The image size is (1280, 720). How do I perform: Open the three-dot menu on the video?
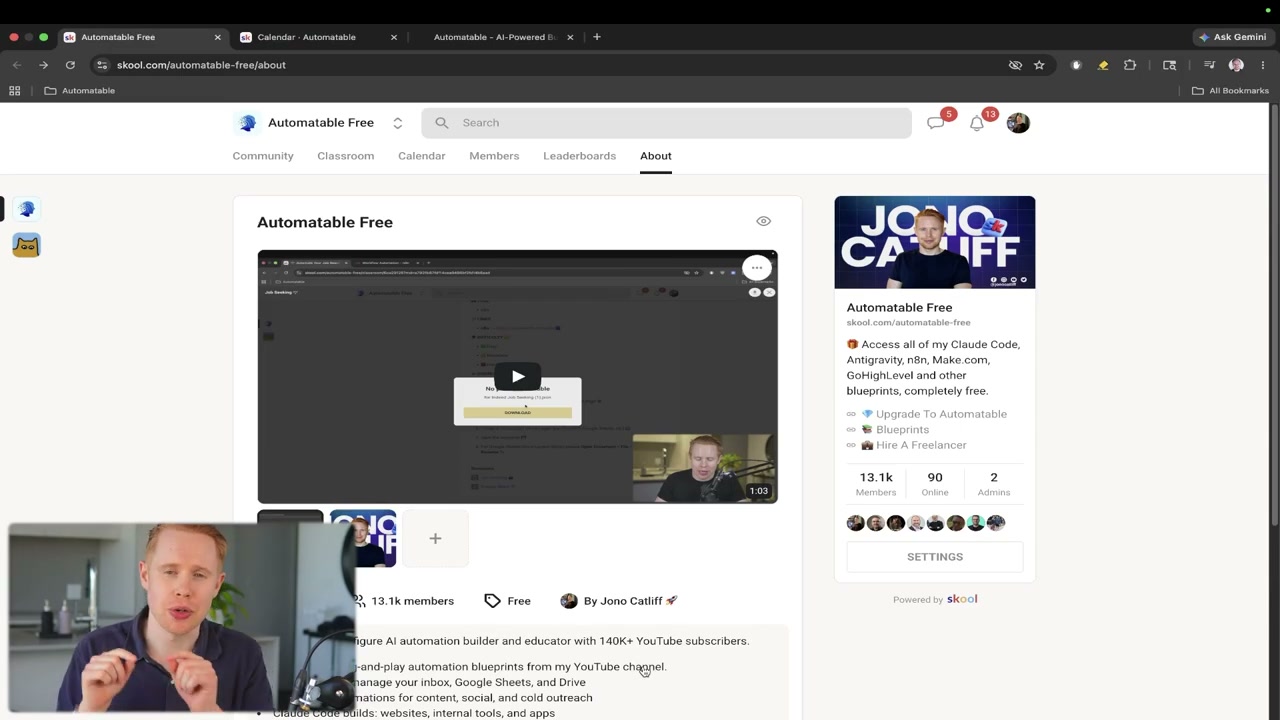click(x=757, y=267)
